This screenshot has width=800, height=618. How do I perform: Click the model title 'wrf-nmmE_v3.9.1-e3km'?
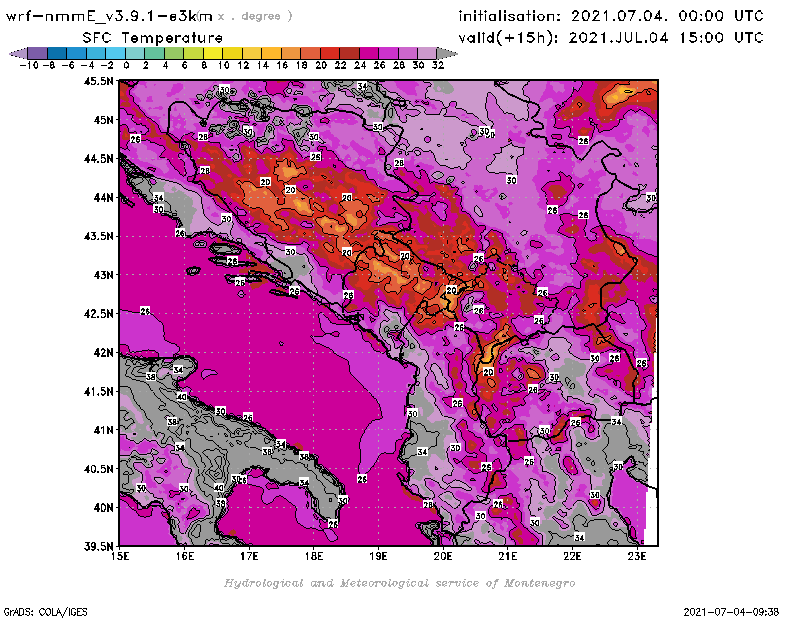click(109, 16)
